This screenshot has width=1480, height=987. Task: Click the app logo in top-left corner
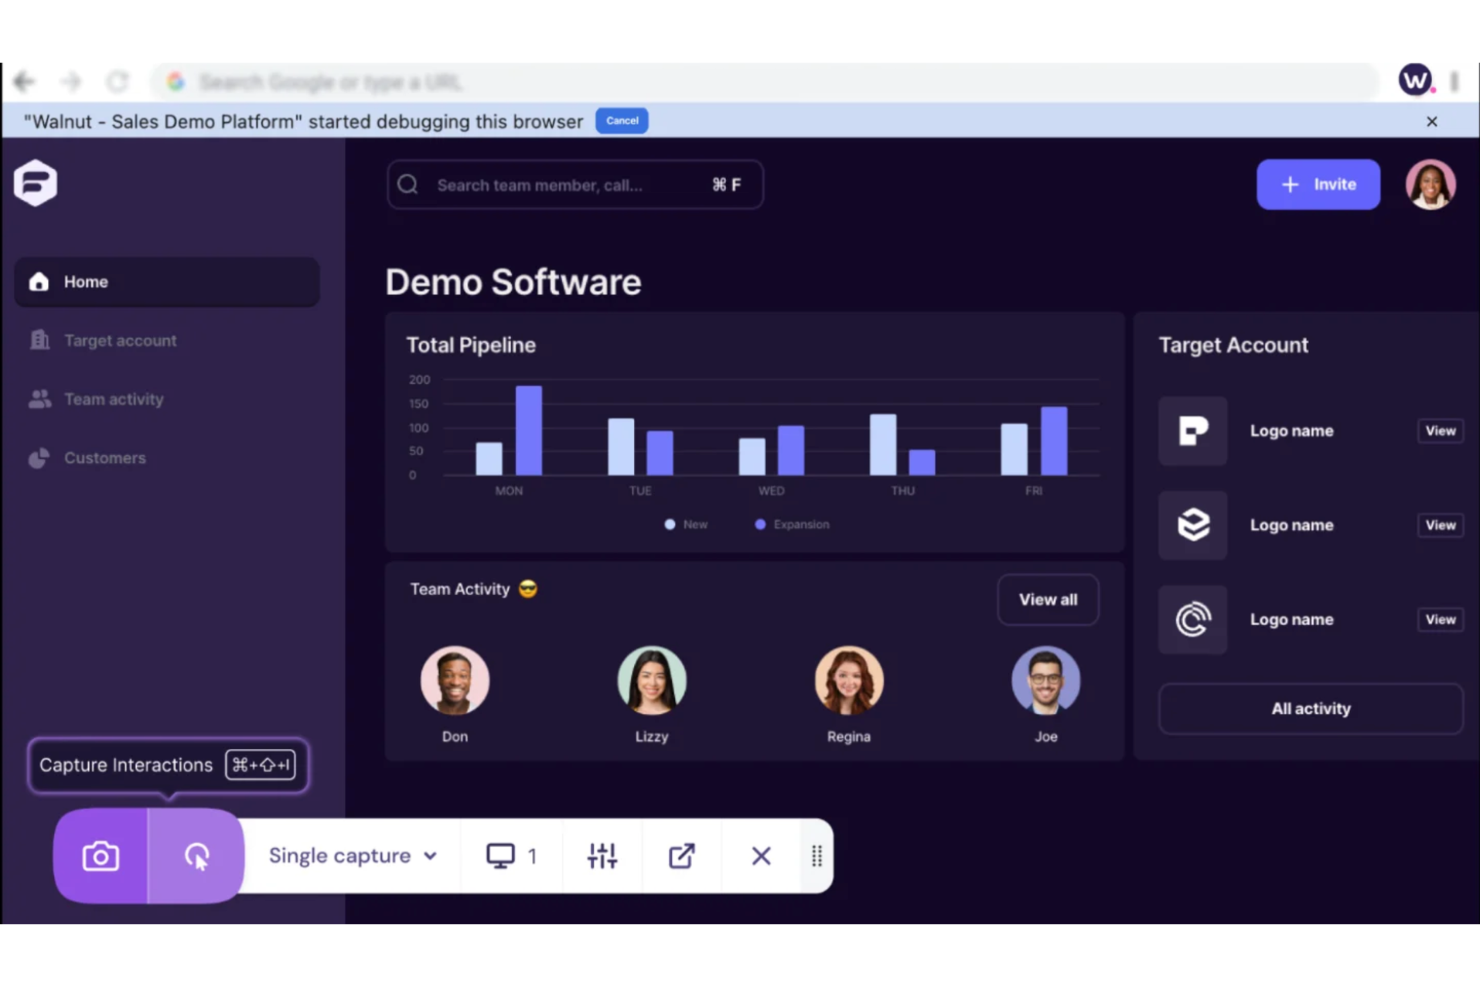point(36,183)
